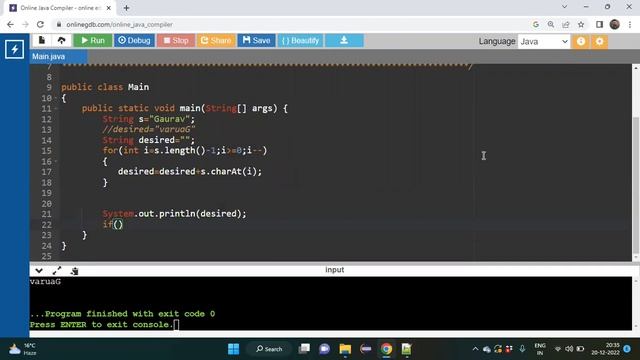Click the Google icon in address bar
This screenshot has height=360, width=640.
536,24
